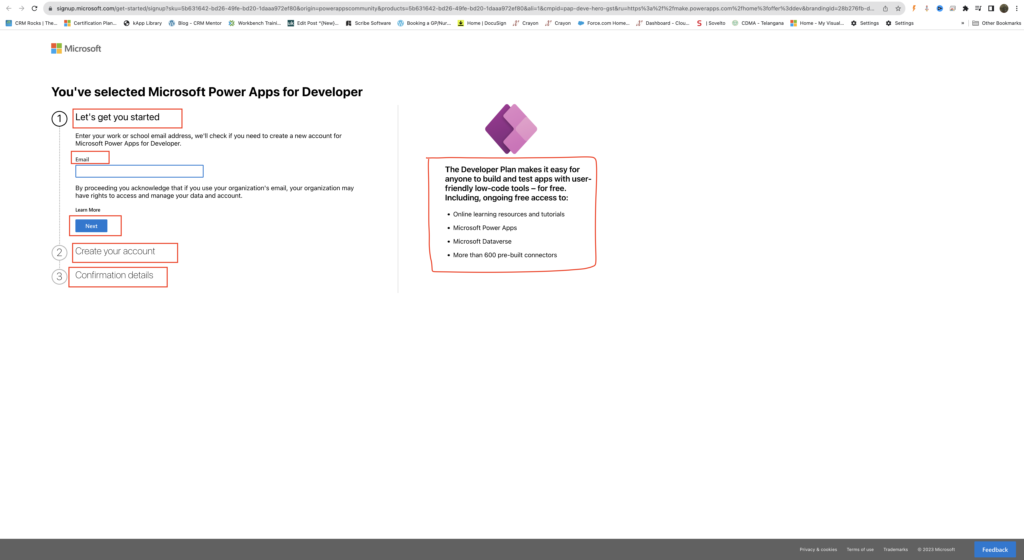Click 'Online learning resources and tutorials' text
Screen dimensions: 1024x560
pyautogui.click(x=509, y=214)
